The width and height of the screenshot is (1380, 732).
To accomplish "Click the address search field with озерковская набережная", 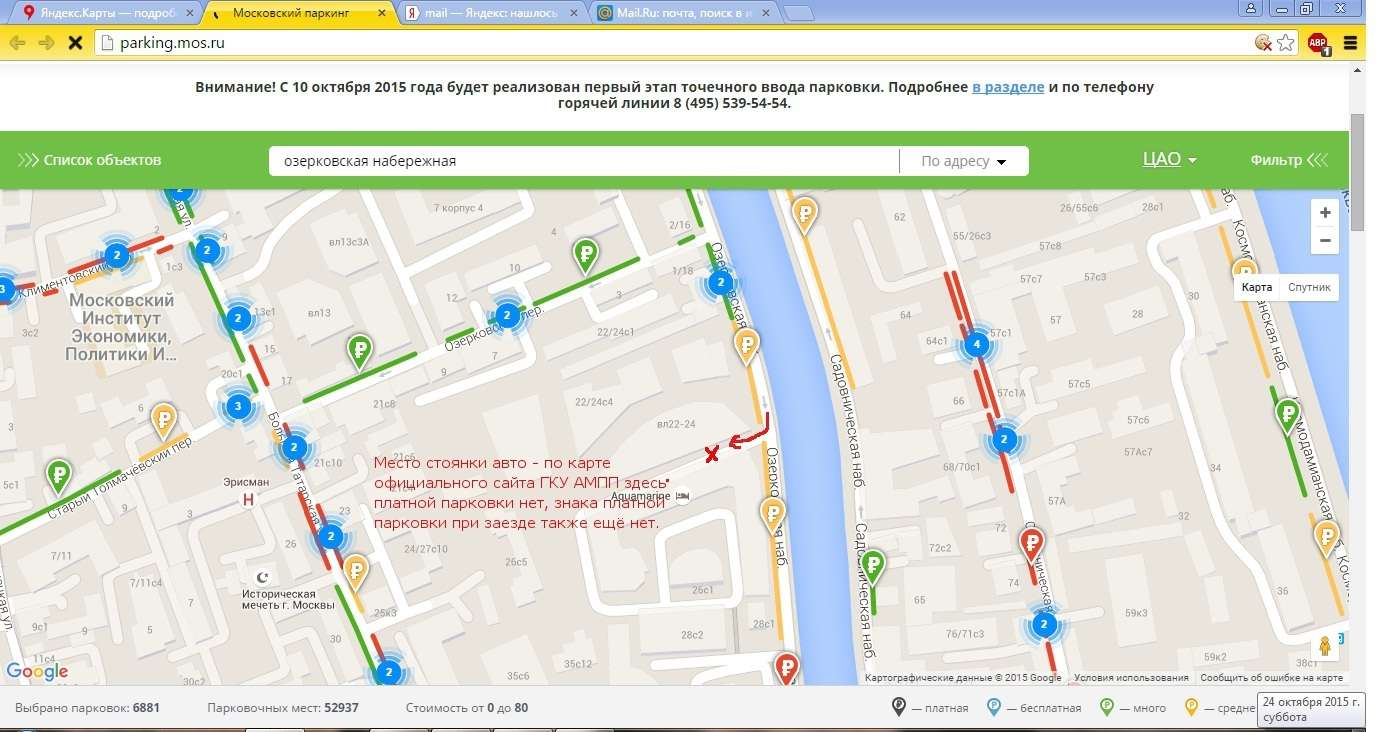I will pyautogui.click(x=580, y=161).
